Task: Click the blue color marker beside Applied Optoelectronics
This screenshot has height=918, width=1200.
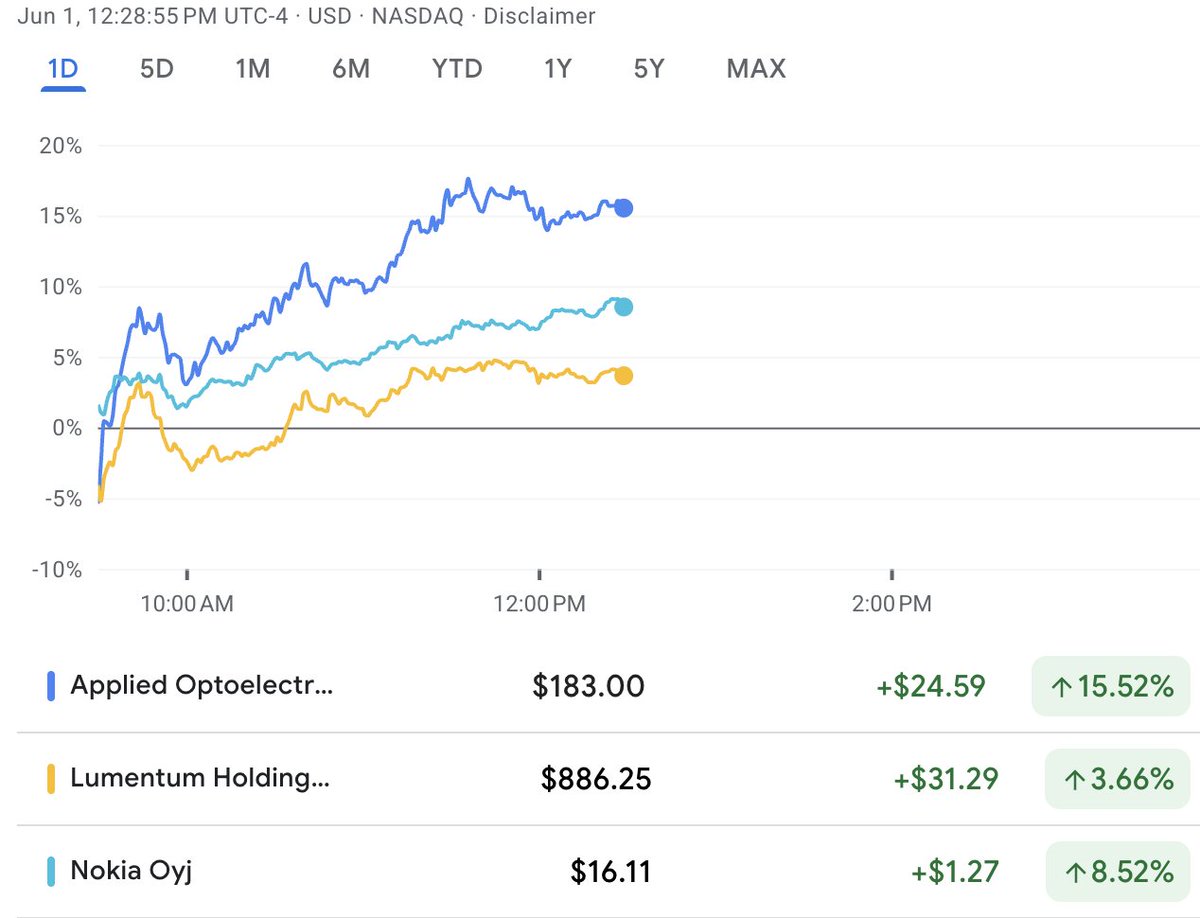Action: [51, 686]
